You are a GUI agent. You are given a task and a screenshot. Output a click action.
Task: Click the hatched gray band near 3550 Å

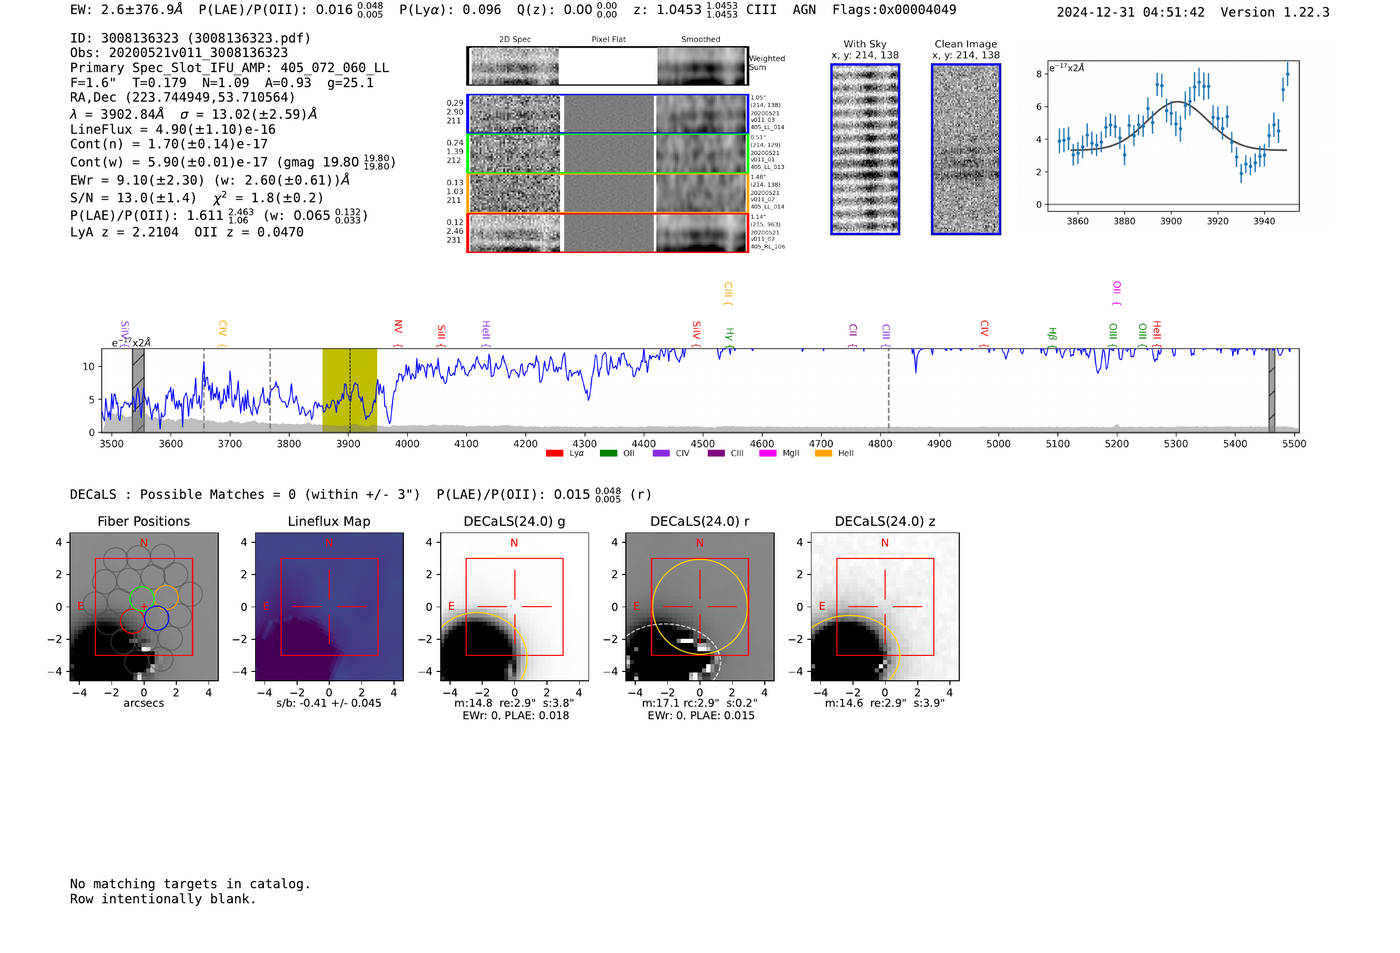[x=138, y=390]
